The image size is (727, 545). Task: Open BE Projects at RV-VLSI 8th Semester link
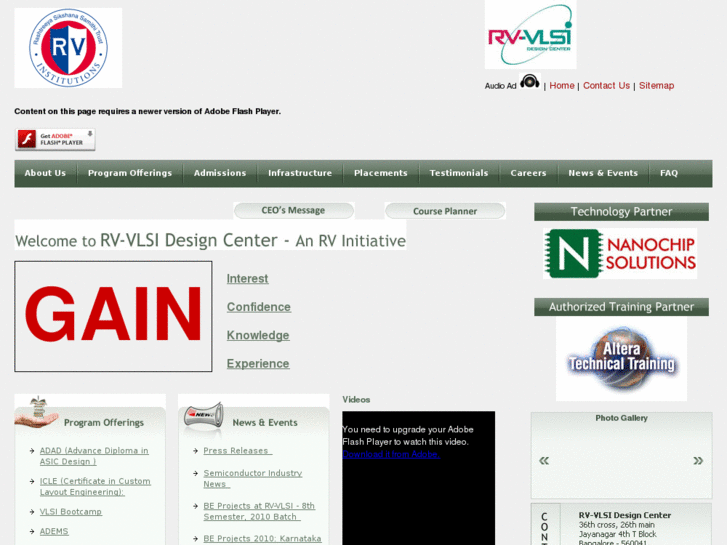(x=259, y=511)
